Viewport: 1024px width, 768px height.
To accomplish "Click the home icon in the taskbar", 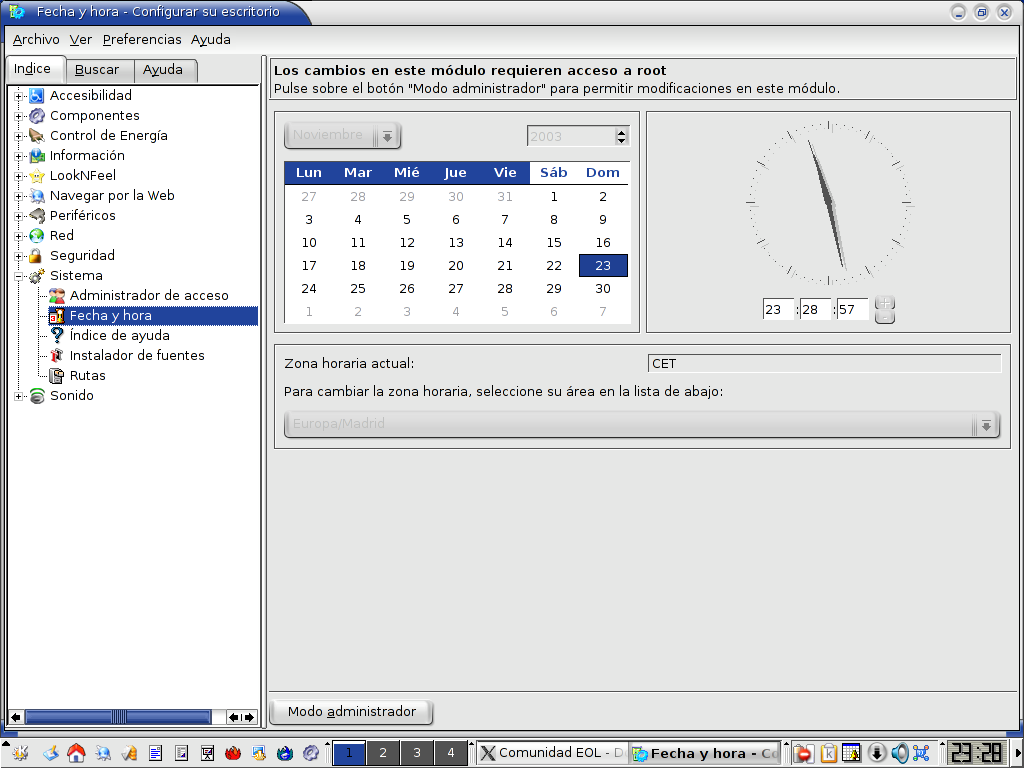I will pyautogui.click(x=76, y=753).
